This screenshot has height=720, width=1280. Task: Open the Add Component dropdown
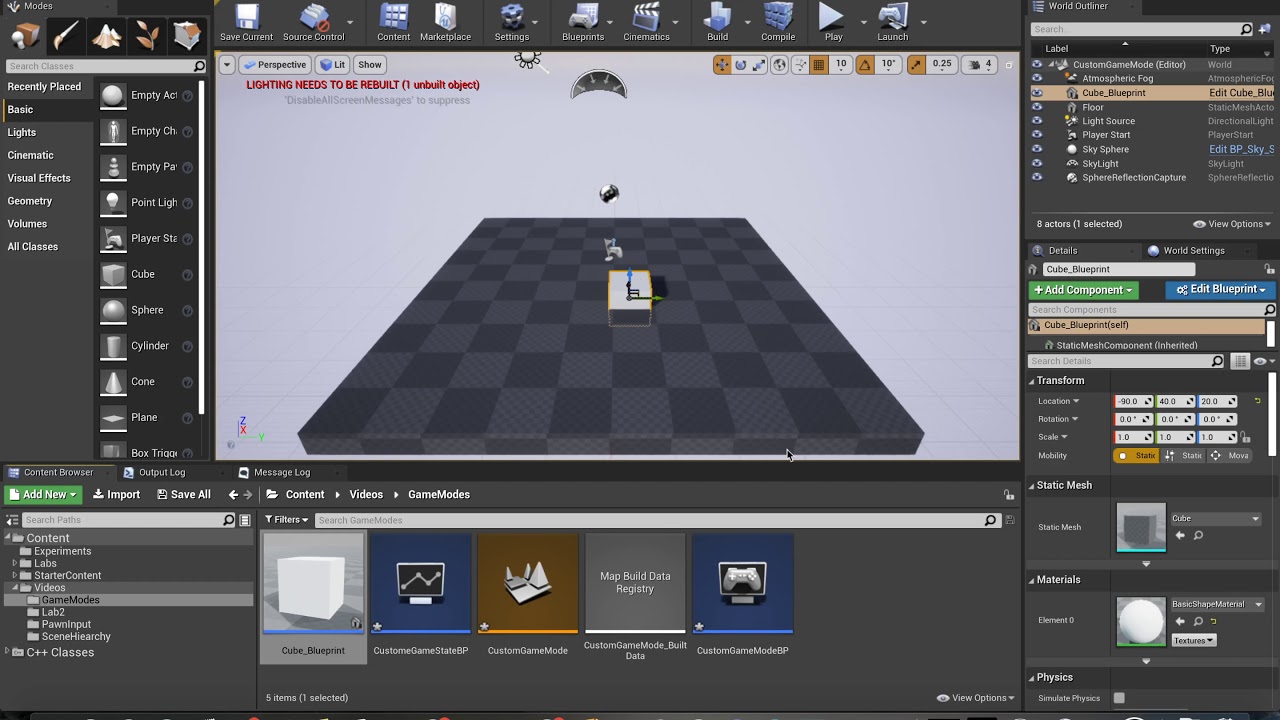click(x=1084, y=290)
